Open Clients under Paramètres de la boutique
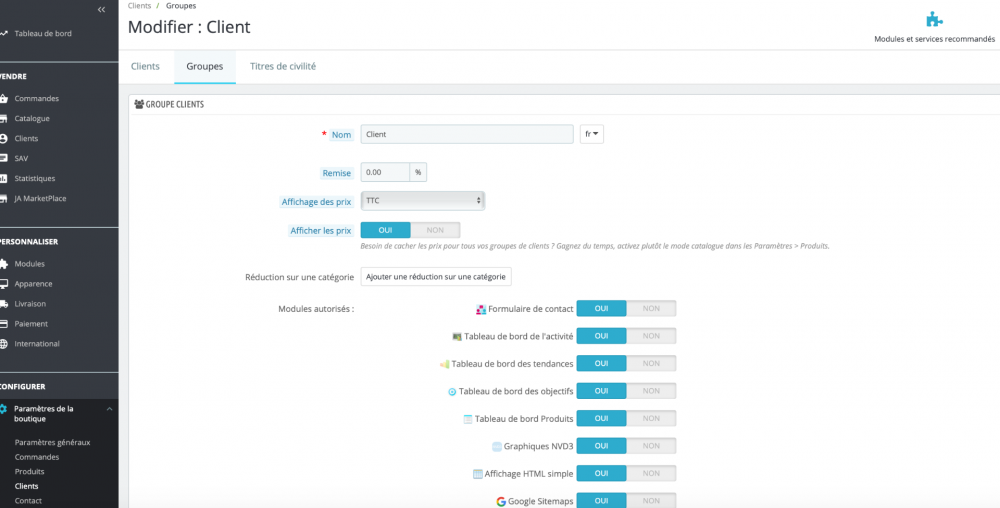 pyautogui.click(x=27, y=486)
